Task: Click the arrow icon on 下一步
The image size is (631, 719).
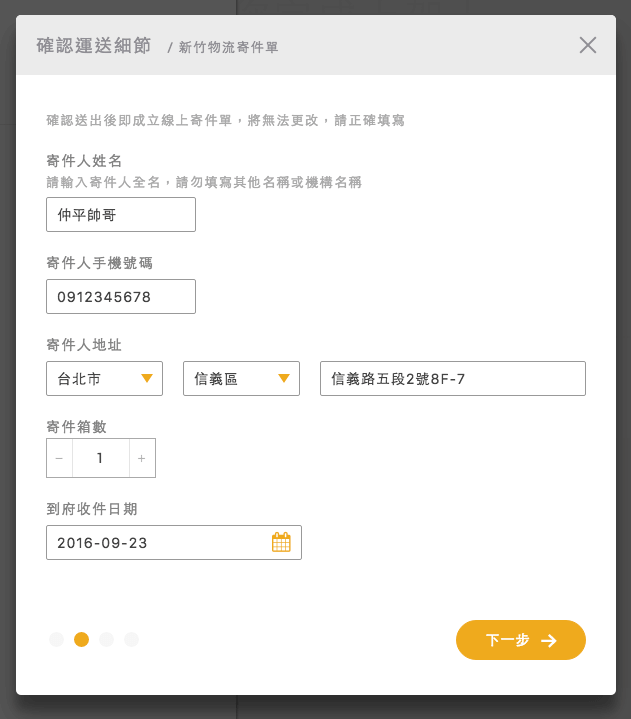Action: point(549,641)
